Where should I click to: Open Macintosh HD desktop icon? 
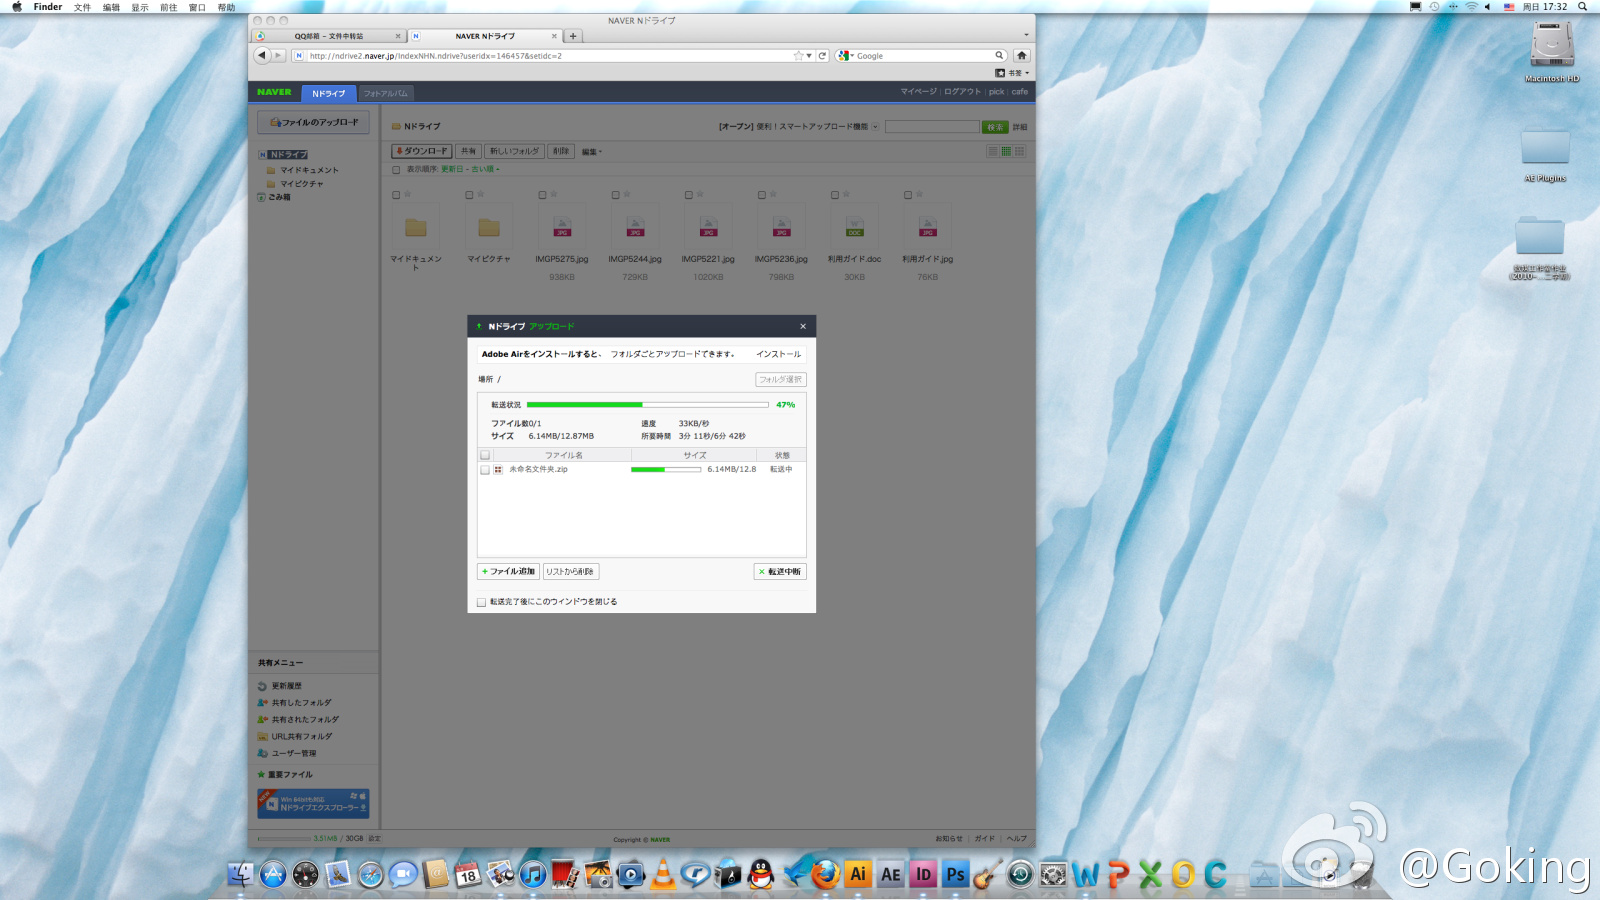coord(1552,51)
